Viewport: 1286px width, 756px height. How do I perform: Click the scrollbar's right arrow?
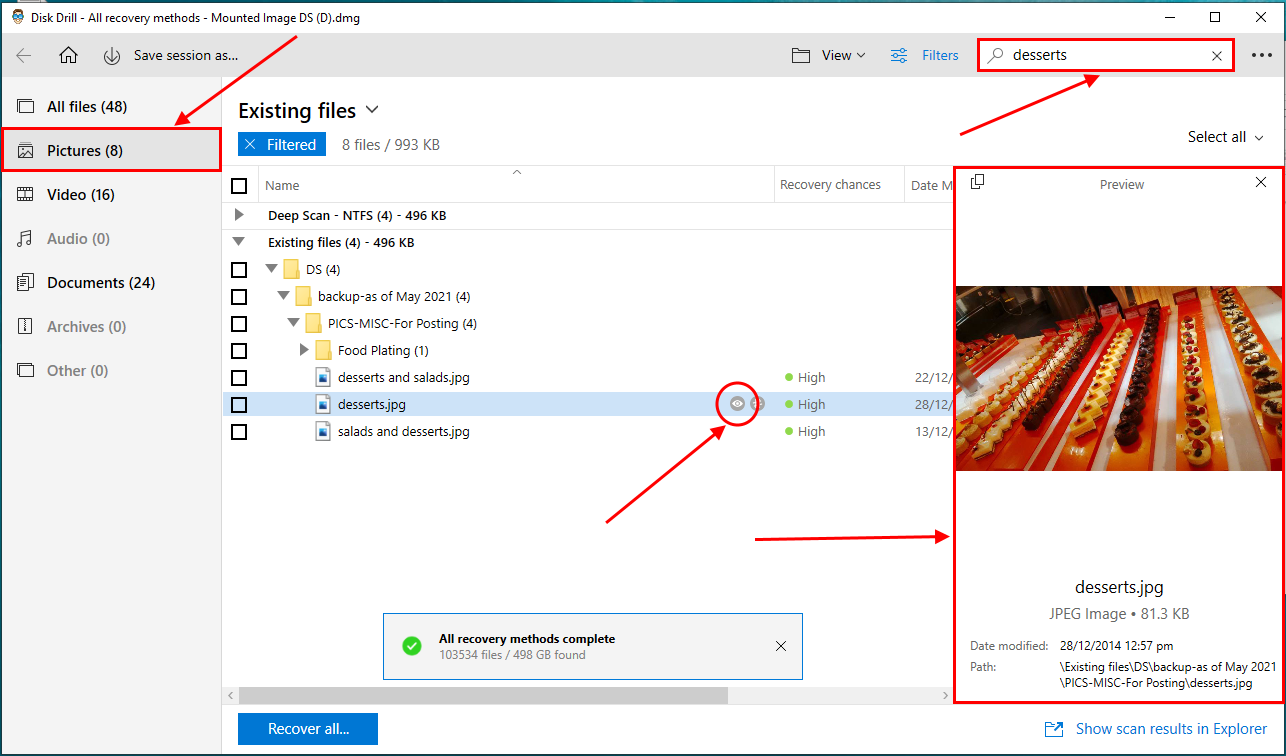tap(945, 695)
